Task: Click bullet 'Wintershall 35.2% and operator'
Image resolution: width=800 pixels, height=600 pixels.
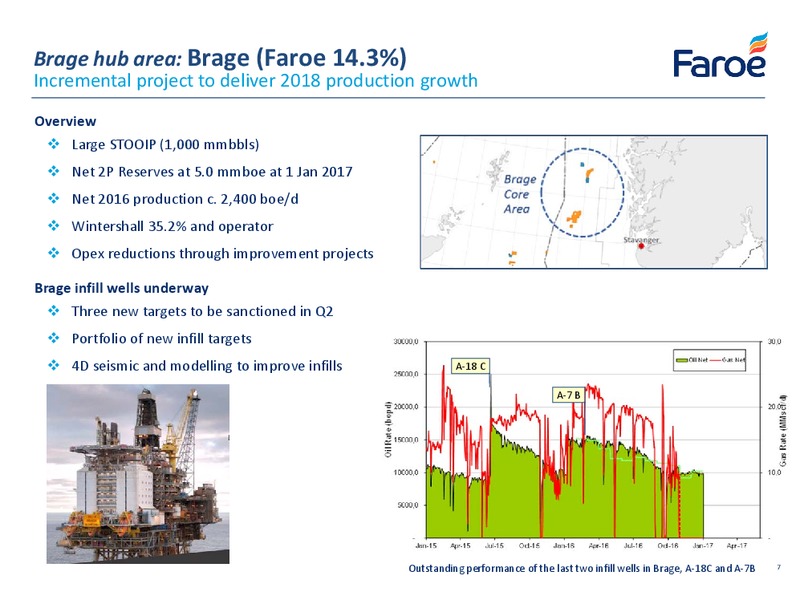Action: [x=172, y=227]
